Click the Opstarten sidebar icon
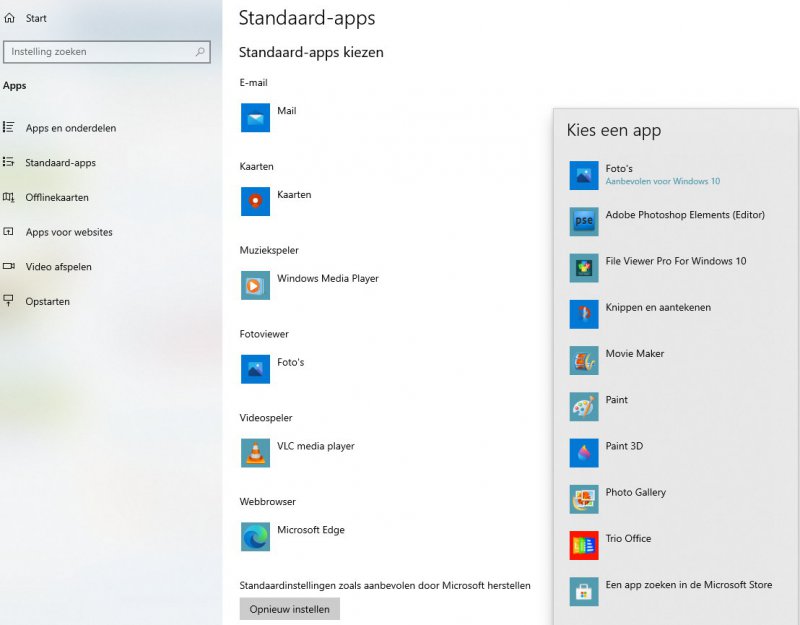800x625 pixels. coord(8,301)
